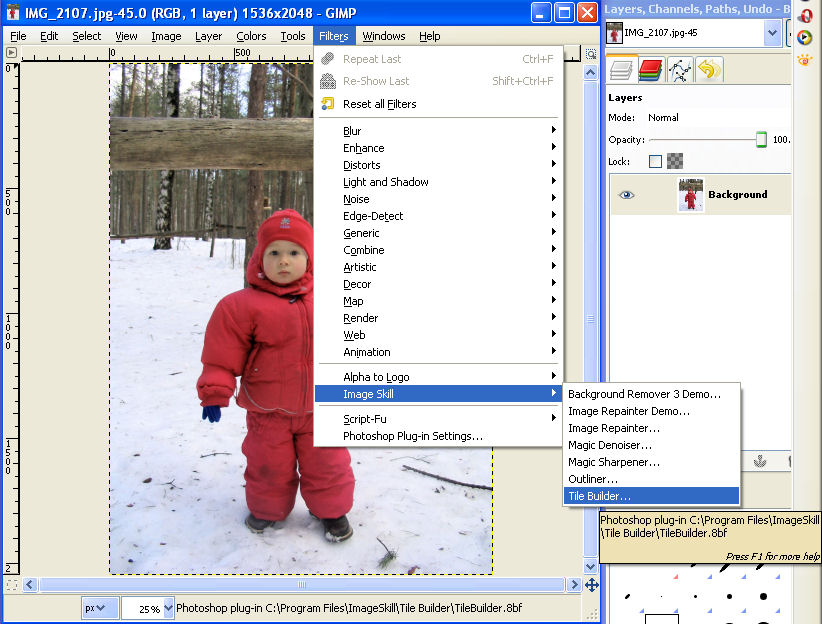The height and width of the screenshot is (624, 822).
Task: Toggle the lock alpha checkerboard control
Action: [x=677, y=160]
